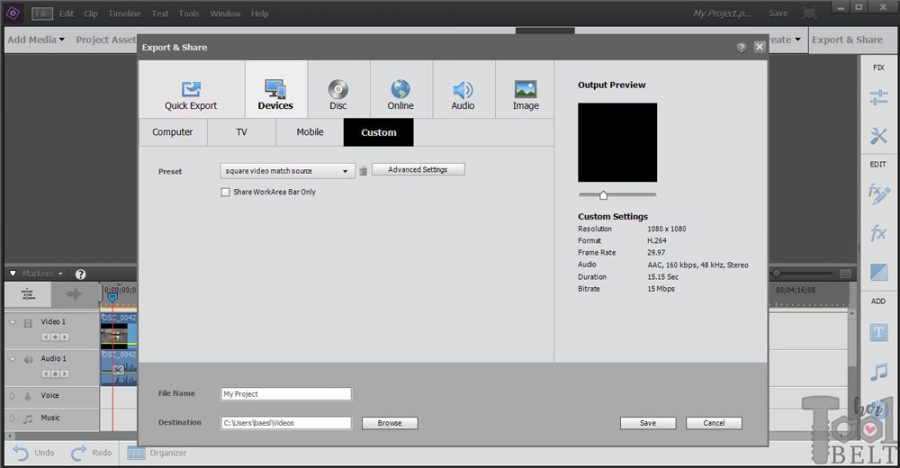
Task: Click the Destination path field
Action: click(x=286, y=423)
